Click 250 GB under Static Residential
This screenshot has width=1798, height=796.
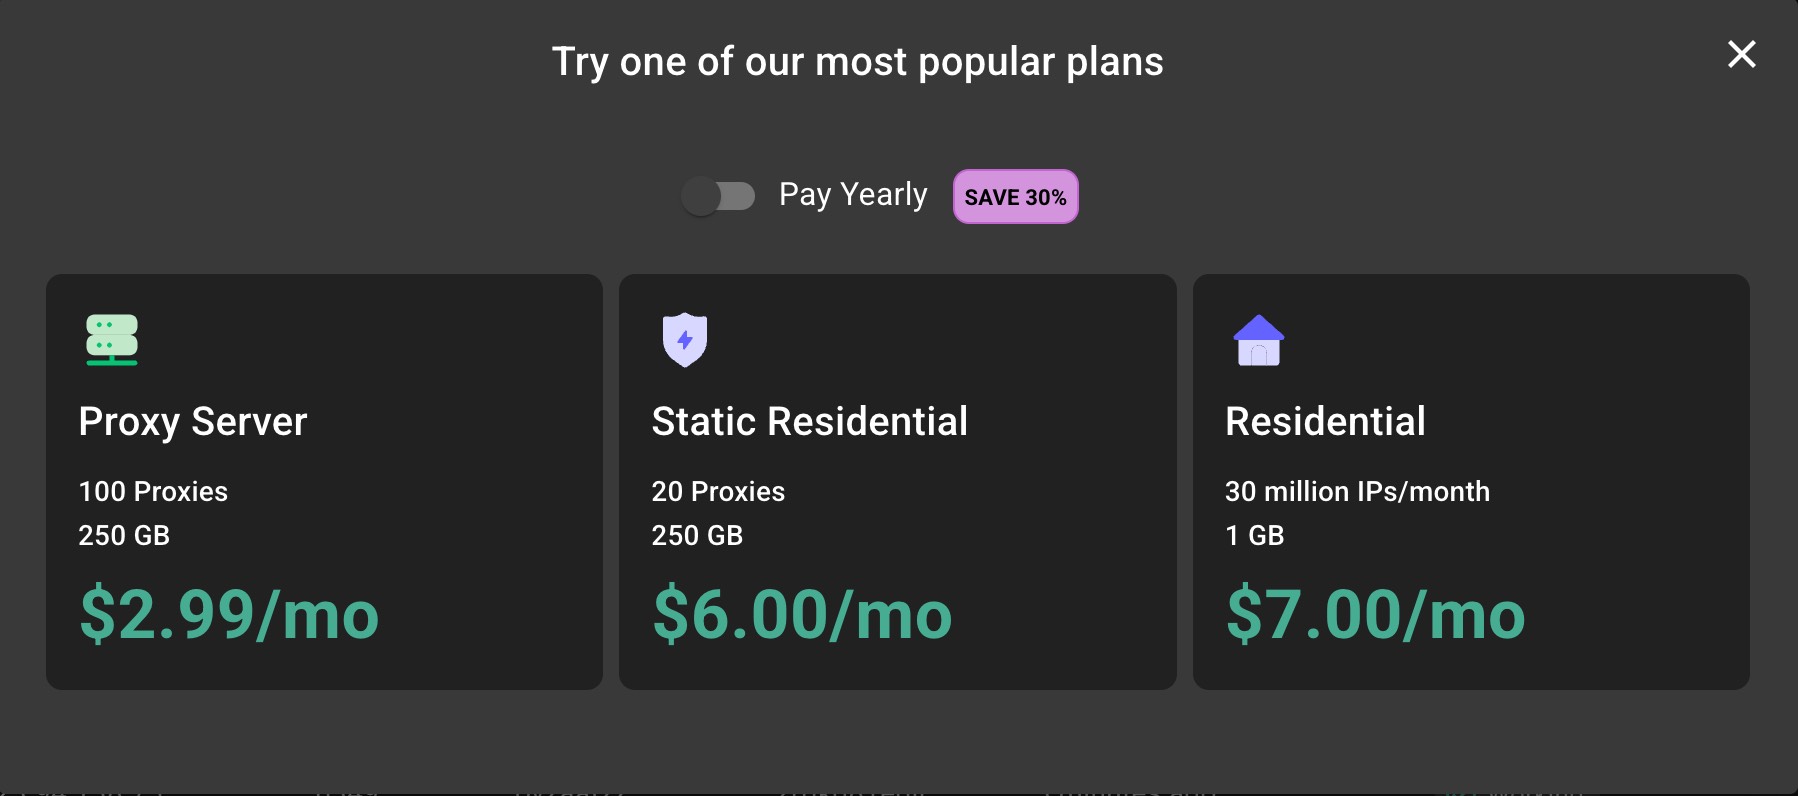tap(697, 536)
